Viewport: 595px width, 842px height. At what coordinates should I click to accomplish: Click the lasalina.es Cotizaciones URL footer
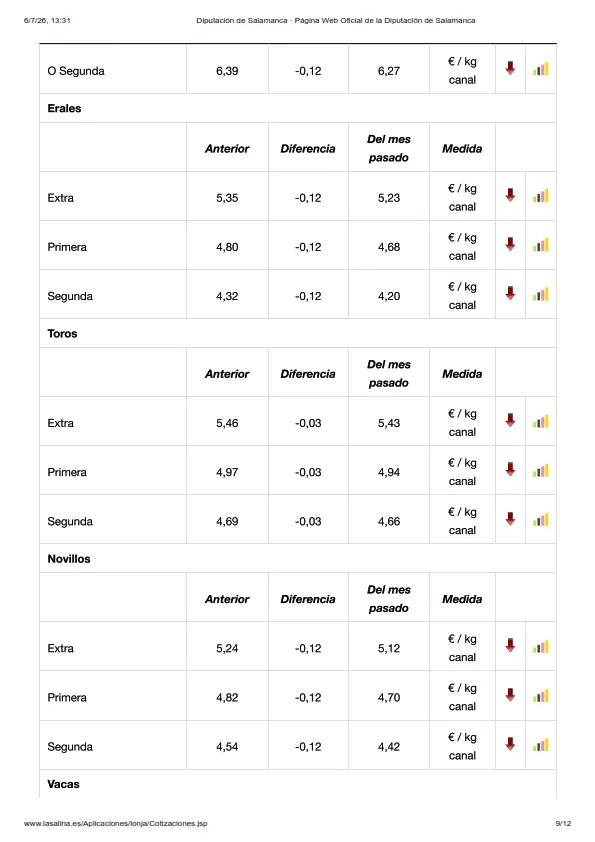coord(115,823)
